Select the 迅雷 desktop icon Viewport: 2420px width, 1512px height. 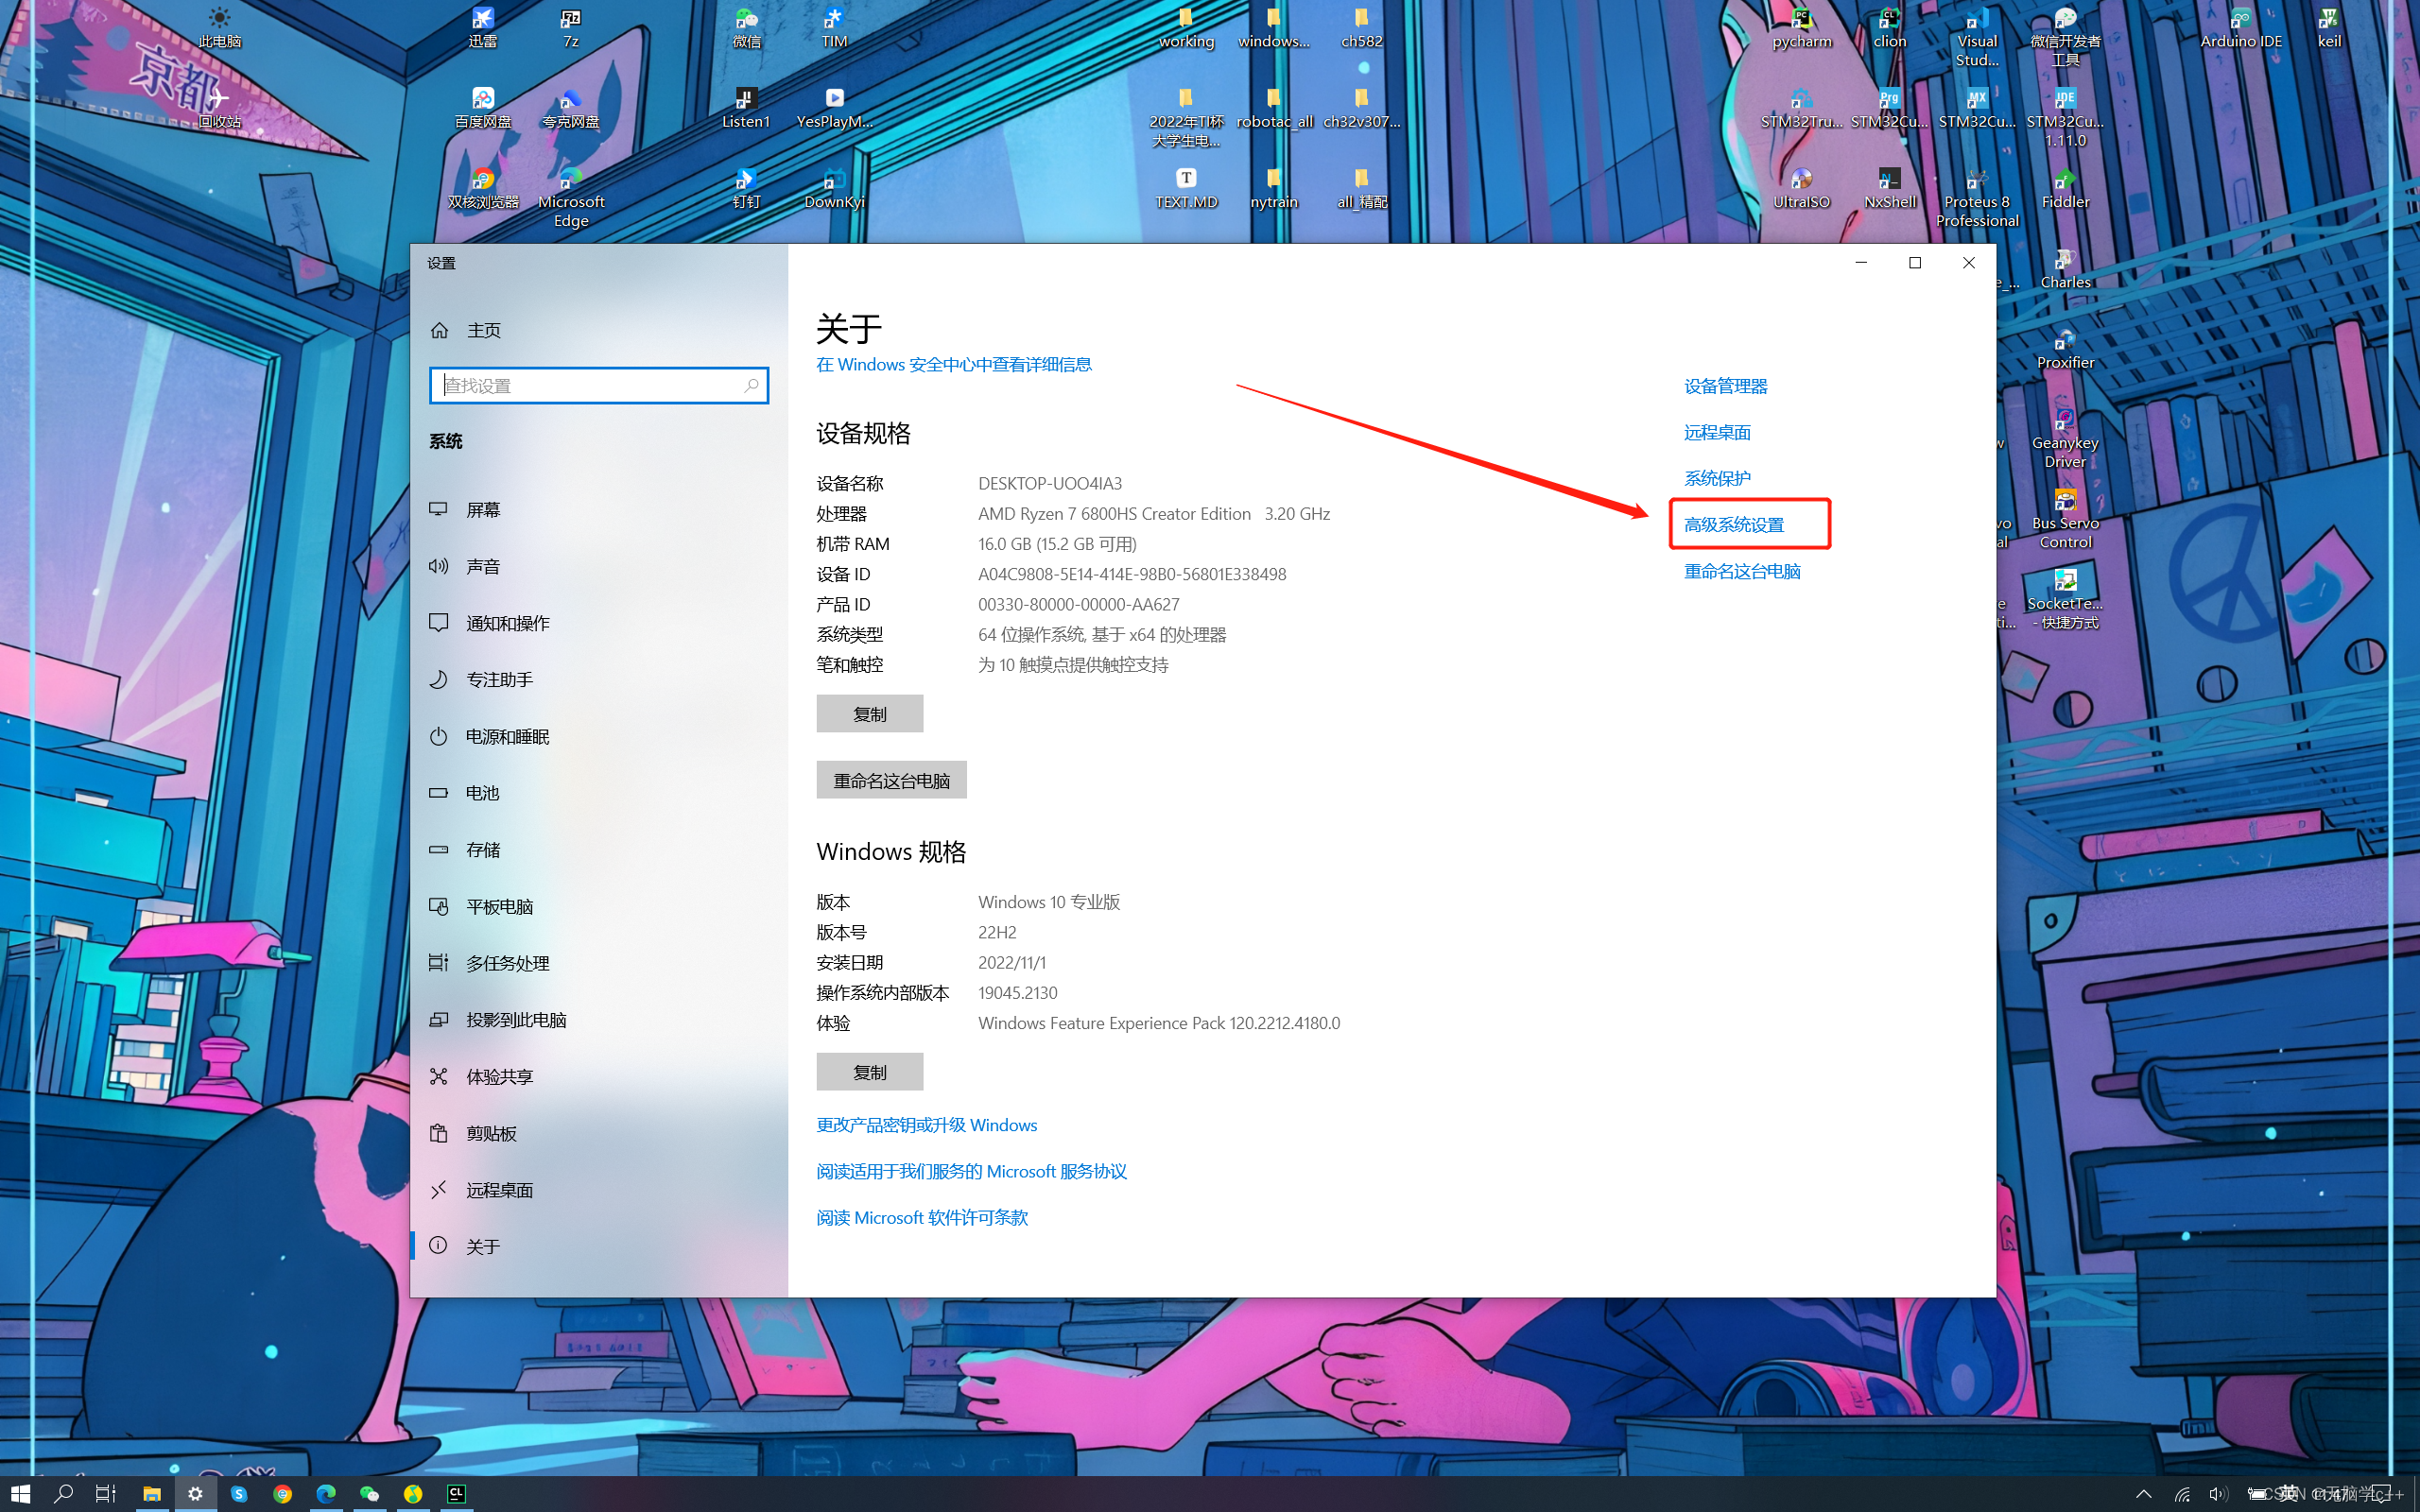(483, 27)
